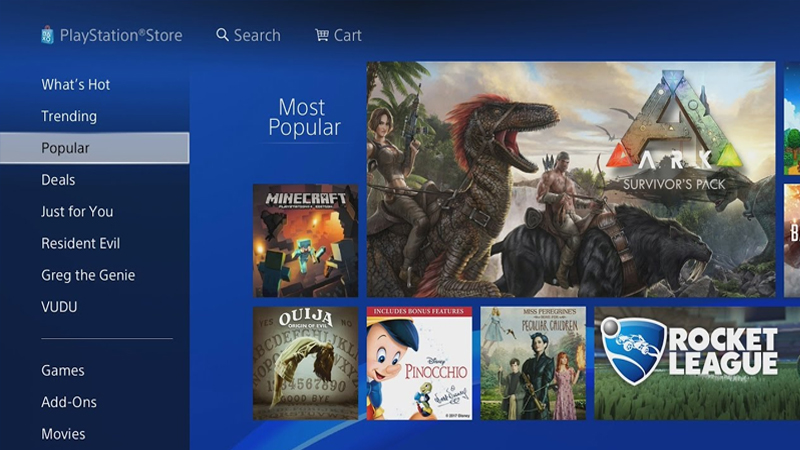Select What's Hot in the sidebar
Viewport: 800px width, 450px height.
pyautogui.click(x=76, y=84)
